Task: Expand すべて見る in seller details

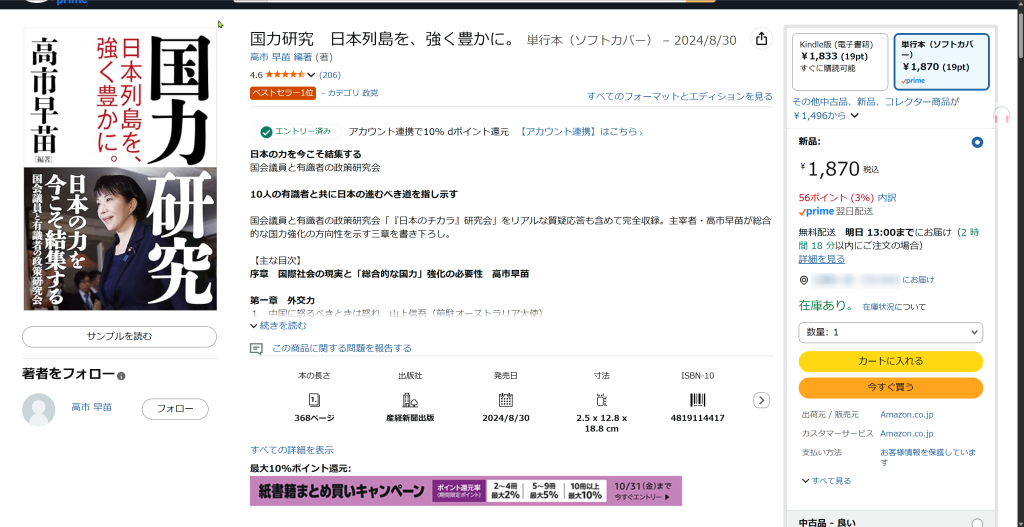Action: 826,480
